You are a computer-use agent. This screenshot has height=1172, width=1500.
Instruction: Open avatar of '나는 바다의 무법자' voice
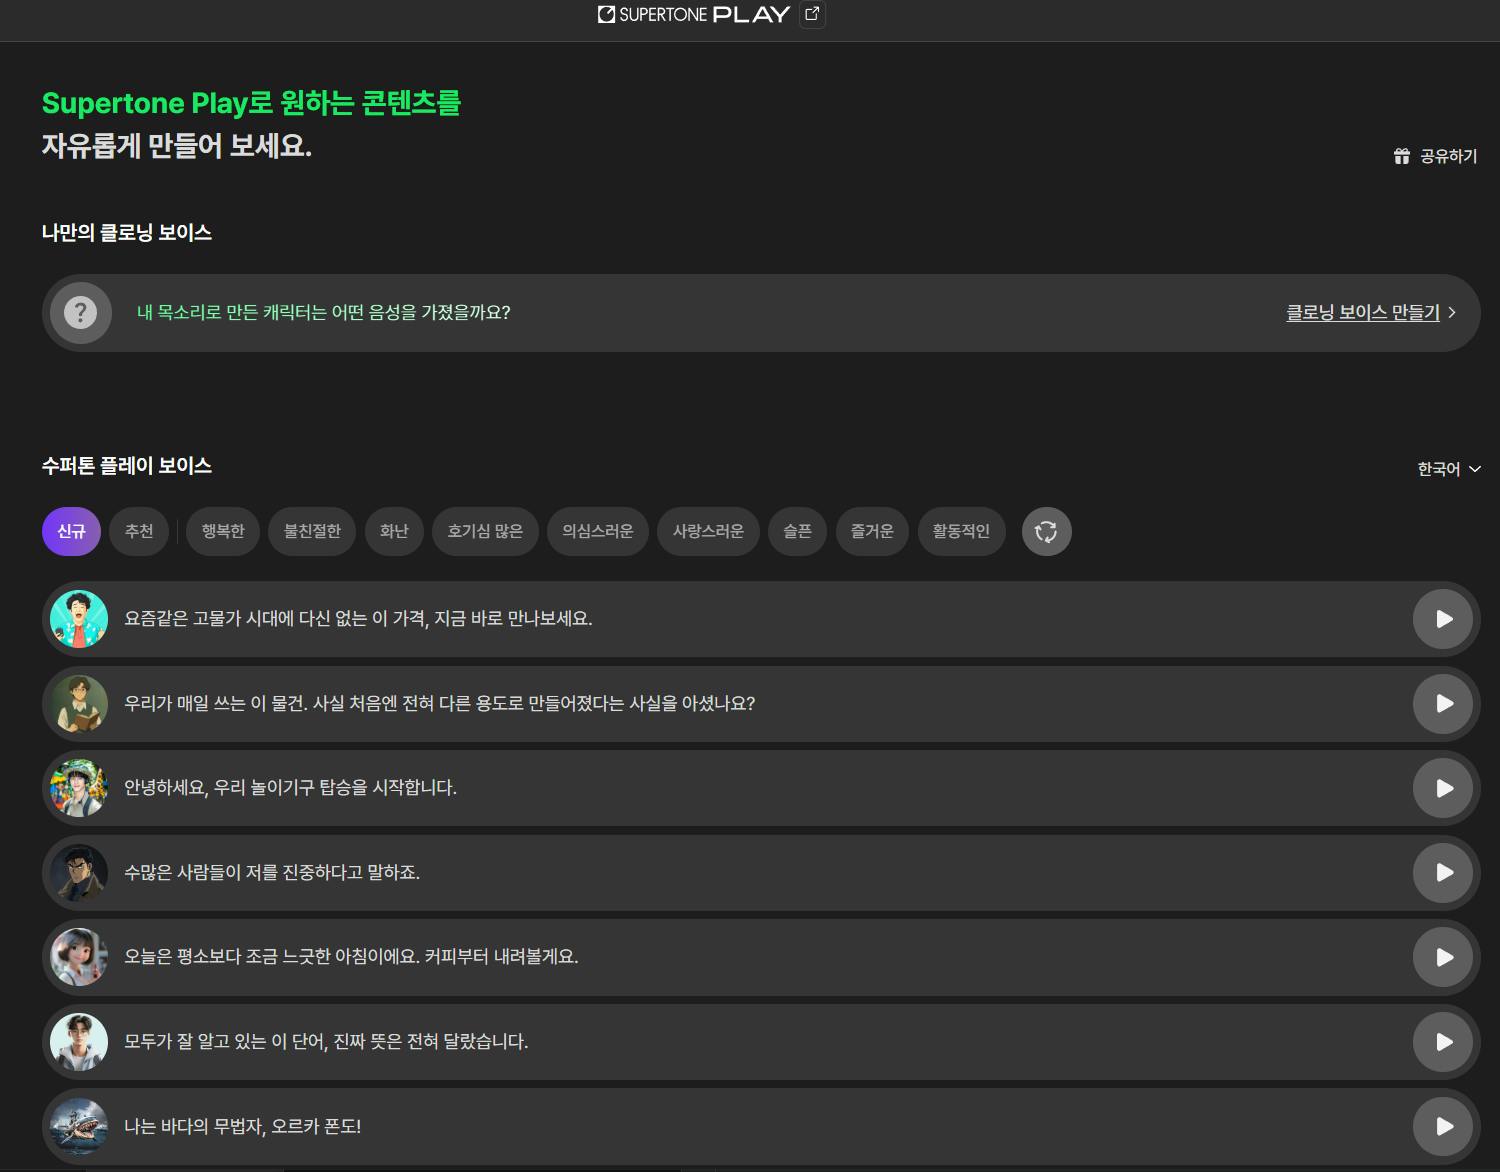79,1127
